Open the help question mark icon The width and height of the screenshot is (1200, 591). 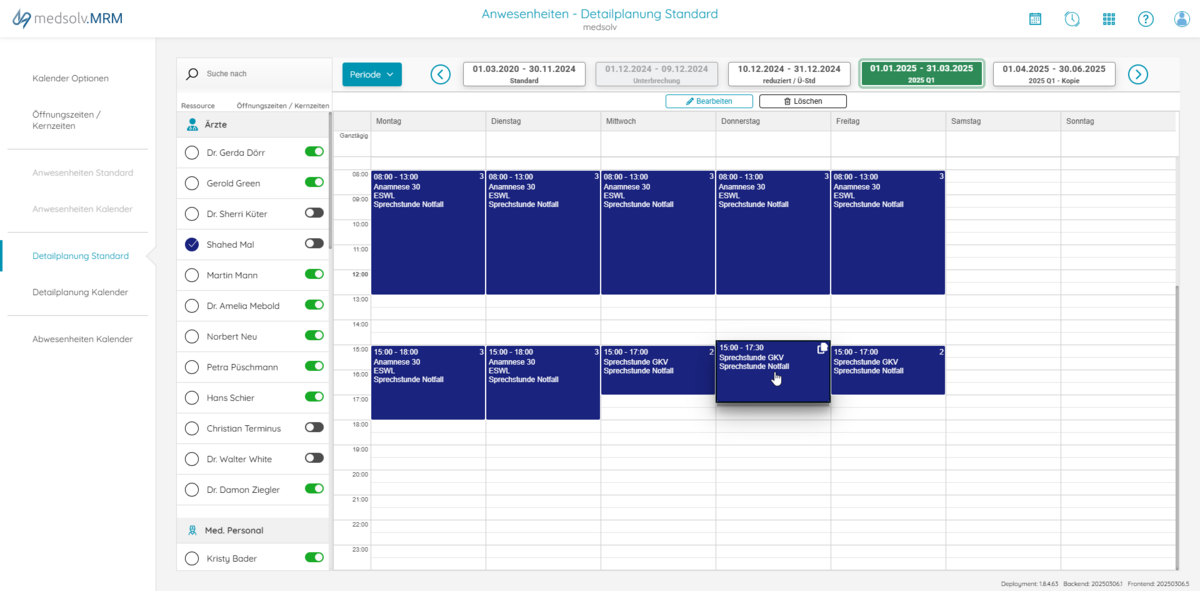[x=1146, y=19]
